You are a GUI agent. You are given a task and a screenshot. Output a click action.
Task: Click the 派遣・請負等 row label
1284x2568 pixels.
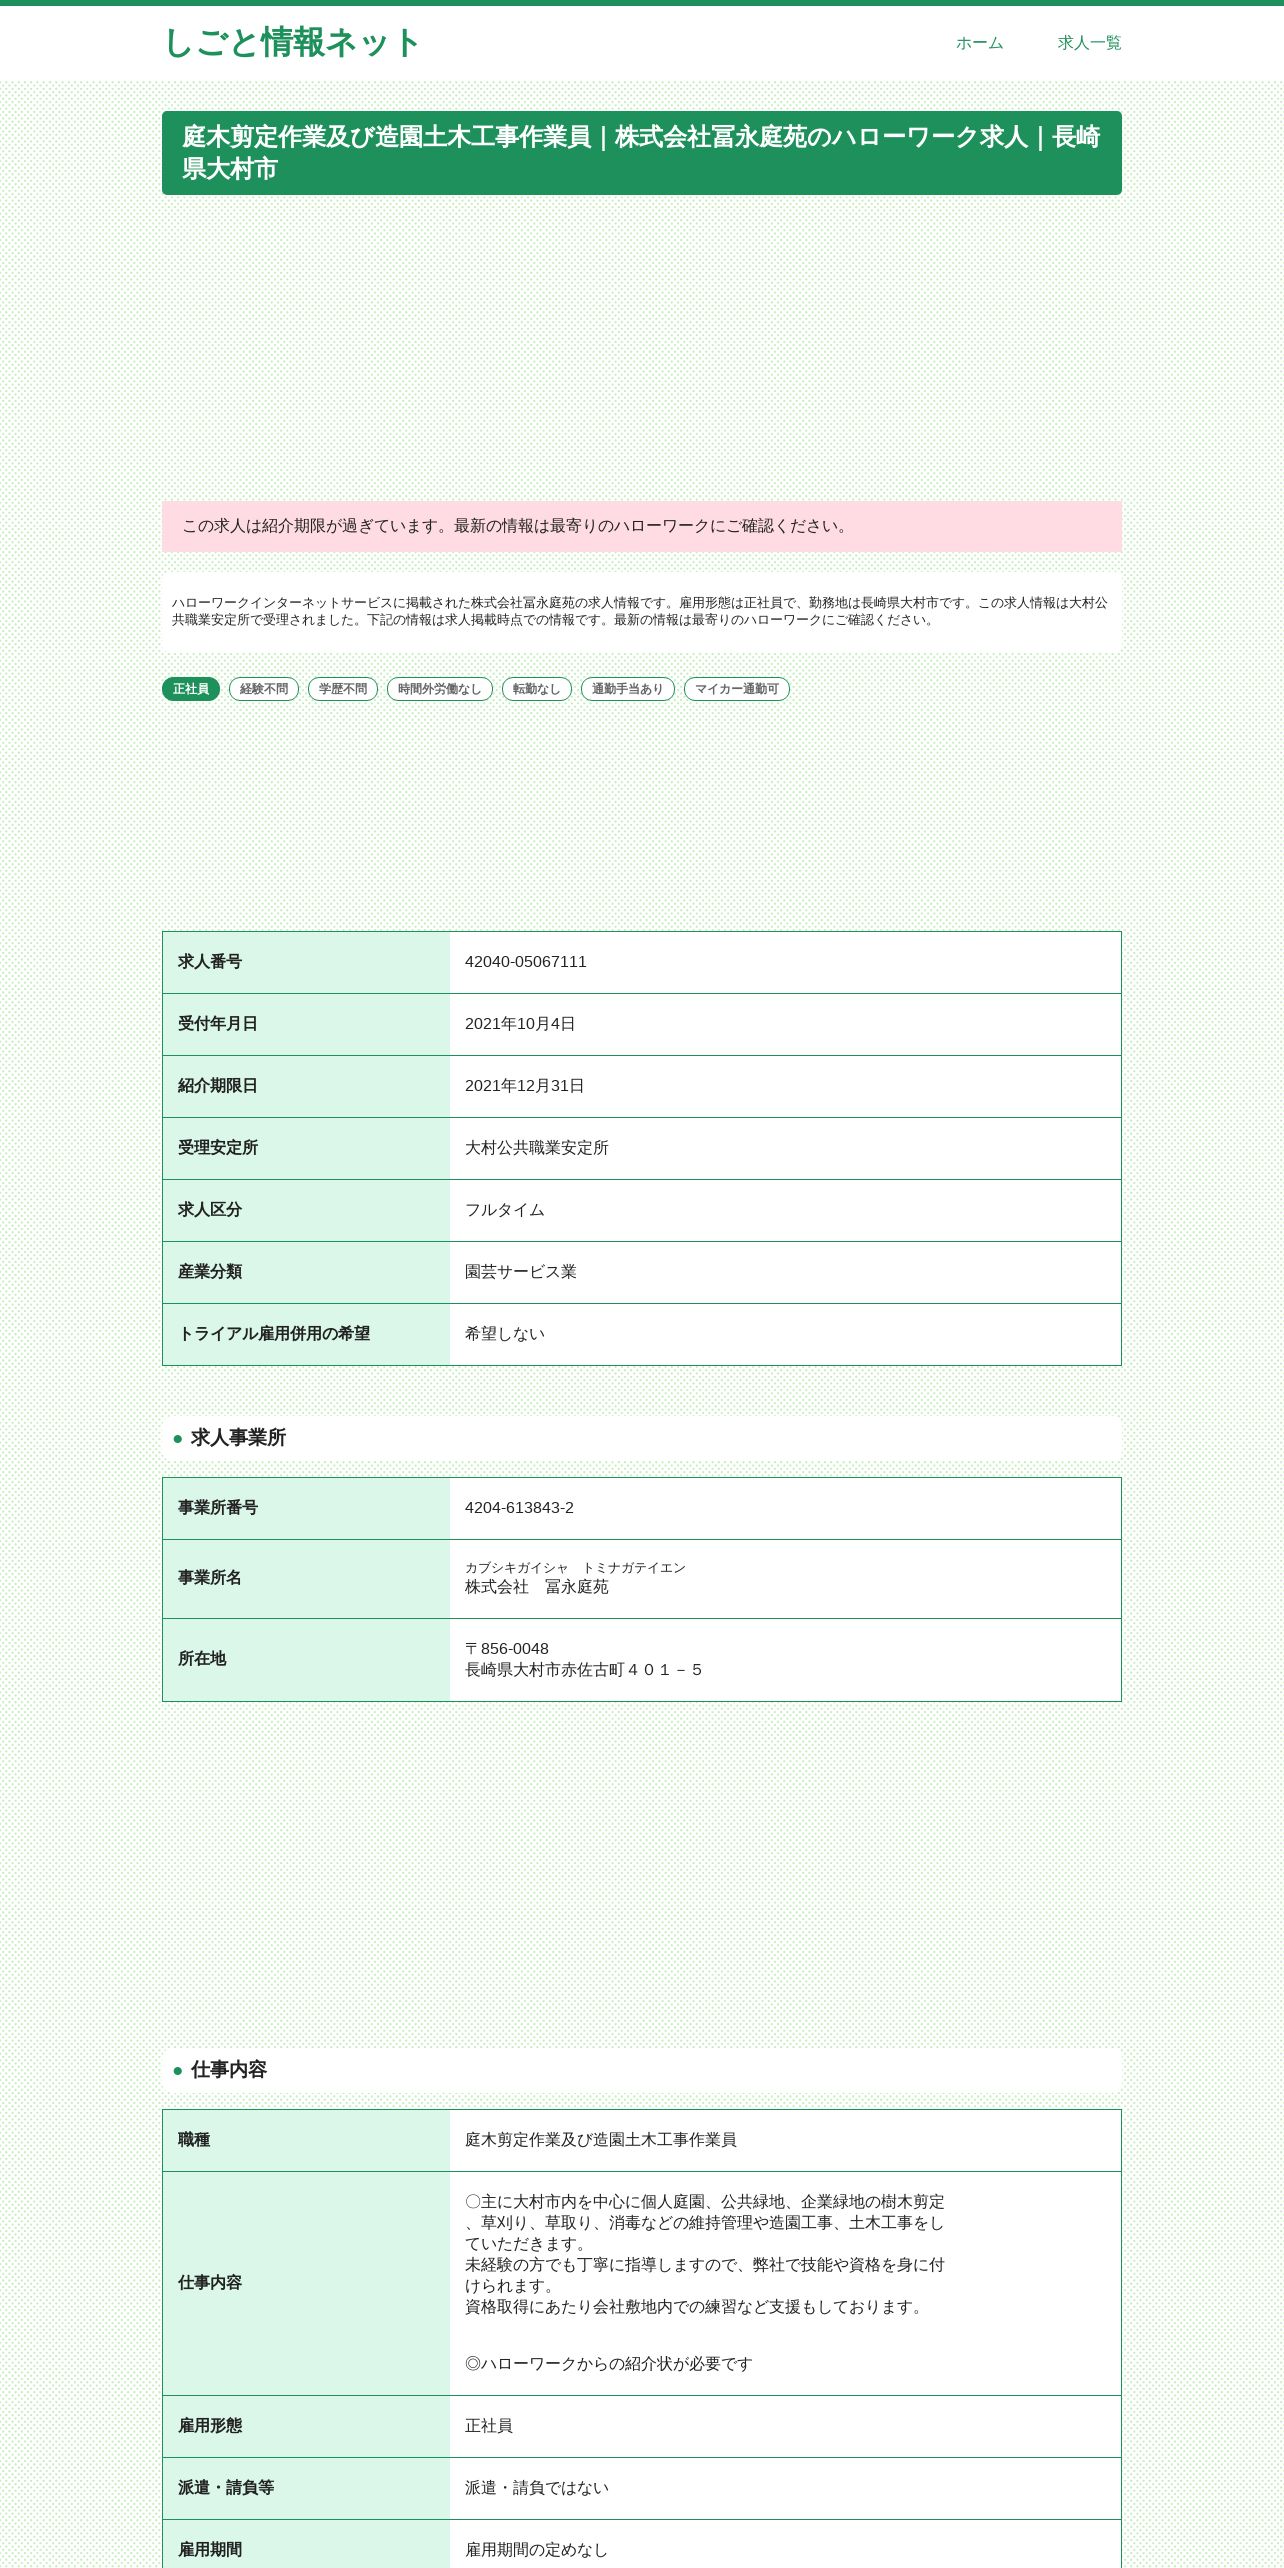pos(226,2488)
